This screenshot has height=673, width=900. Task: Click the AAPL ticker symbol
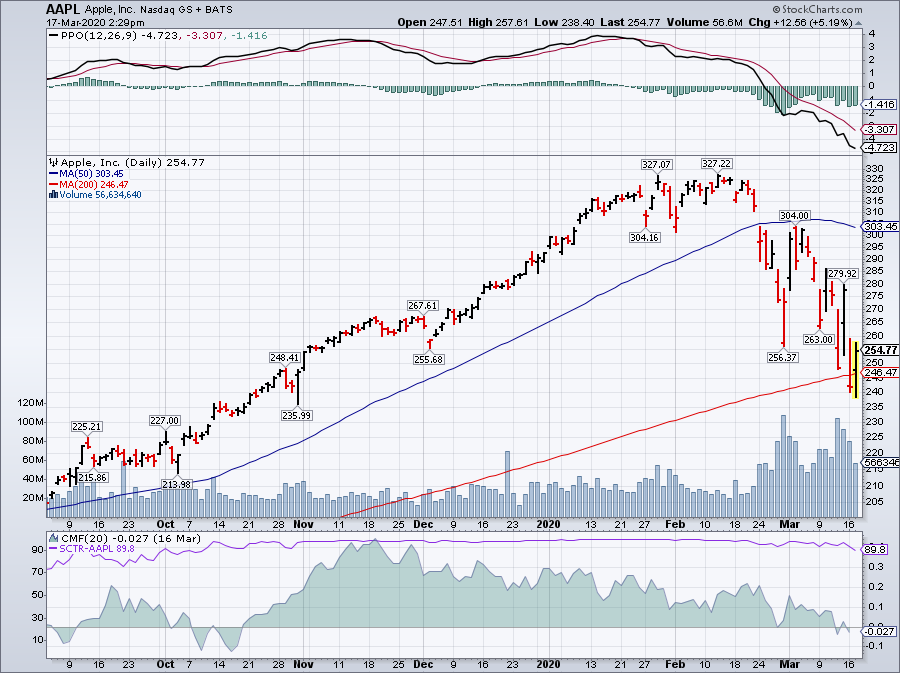click(64, 10)
